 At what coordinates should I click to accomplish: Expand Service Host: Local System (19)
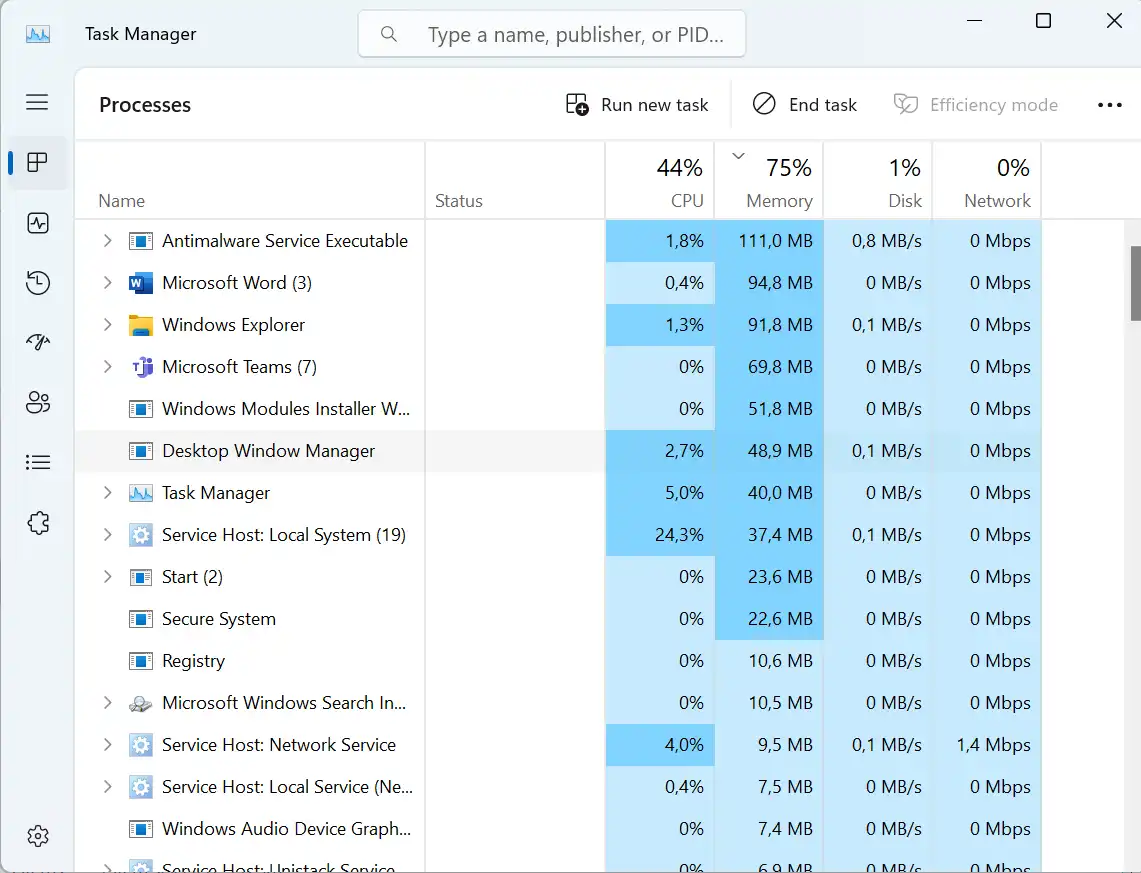[108, 535]
